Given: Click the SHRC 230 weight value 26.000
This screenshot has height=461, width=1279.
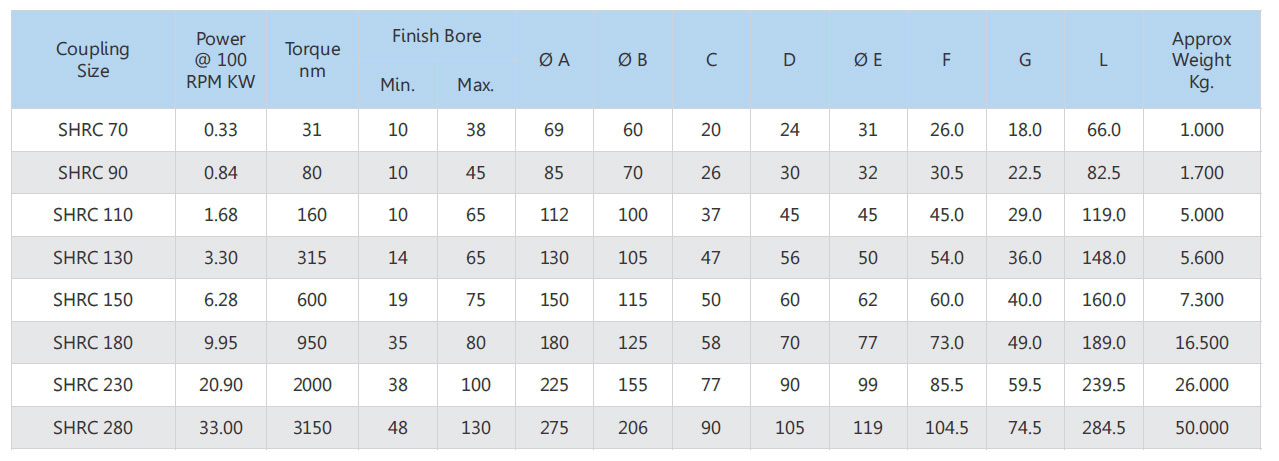Looking at the screenshot, I should pos(1201,385).
